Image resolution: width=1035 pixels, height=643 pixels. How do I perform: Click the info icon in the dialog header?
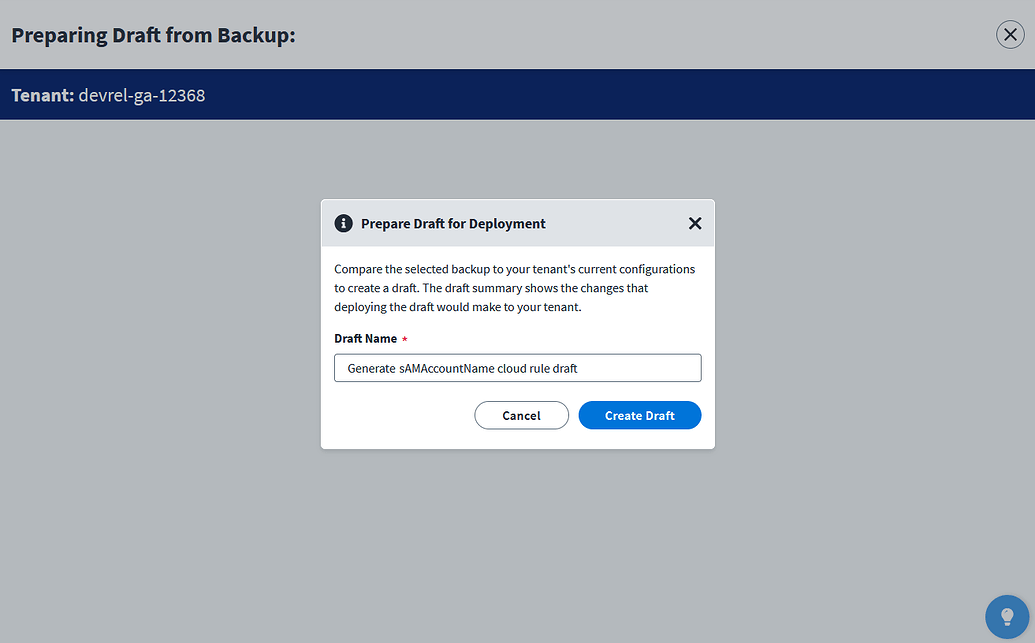(x=343, y=223)
